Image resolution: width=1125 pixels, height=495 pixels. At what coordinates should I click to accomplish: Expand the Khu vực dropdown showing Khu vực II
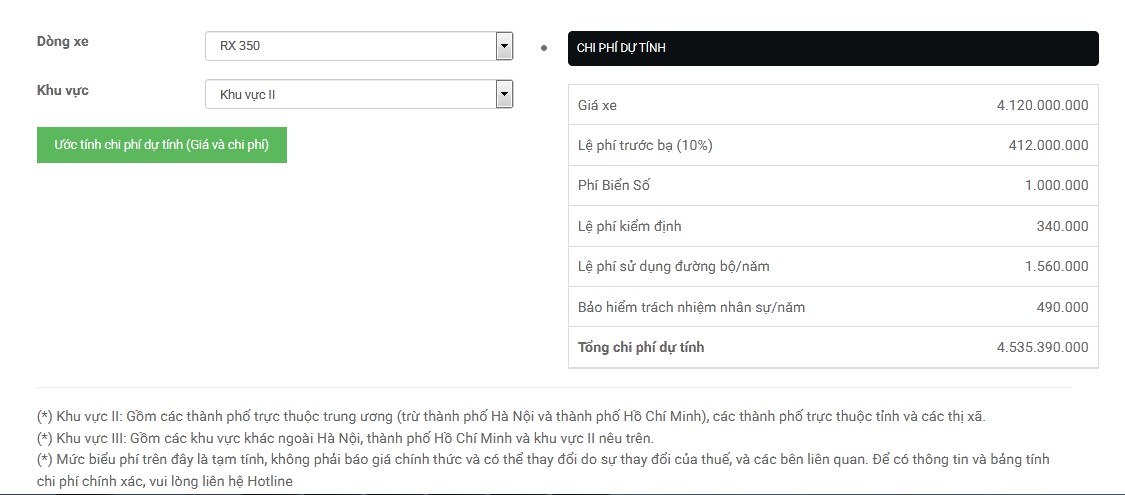(x=350, y=95)
